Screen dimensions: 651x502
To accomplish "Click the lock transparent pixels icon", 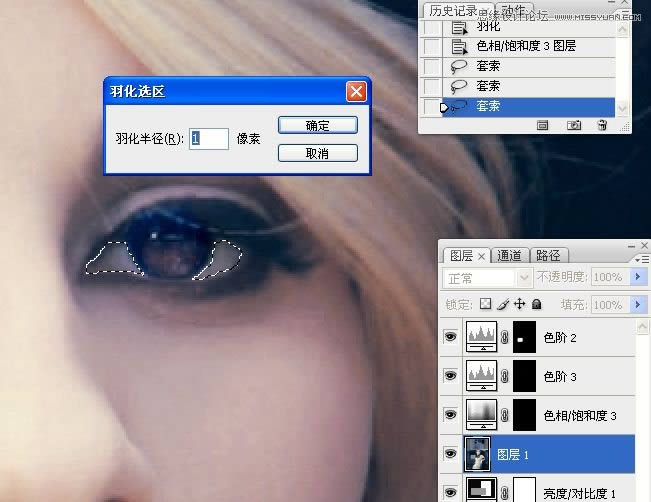I will click(486, 304).
